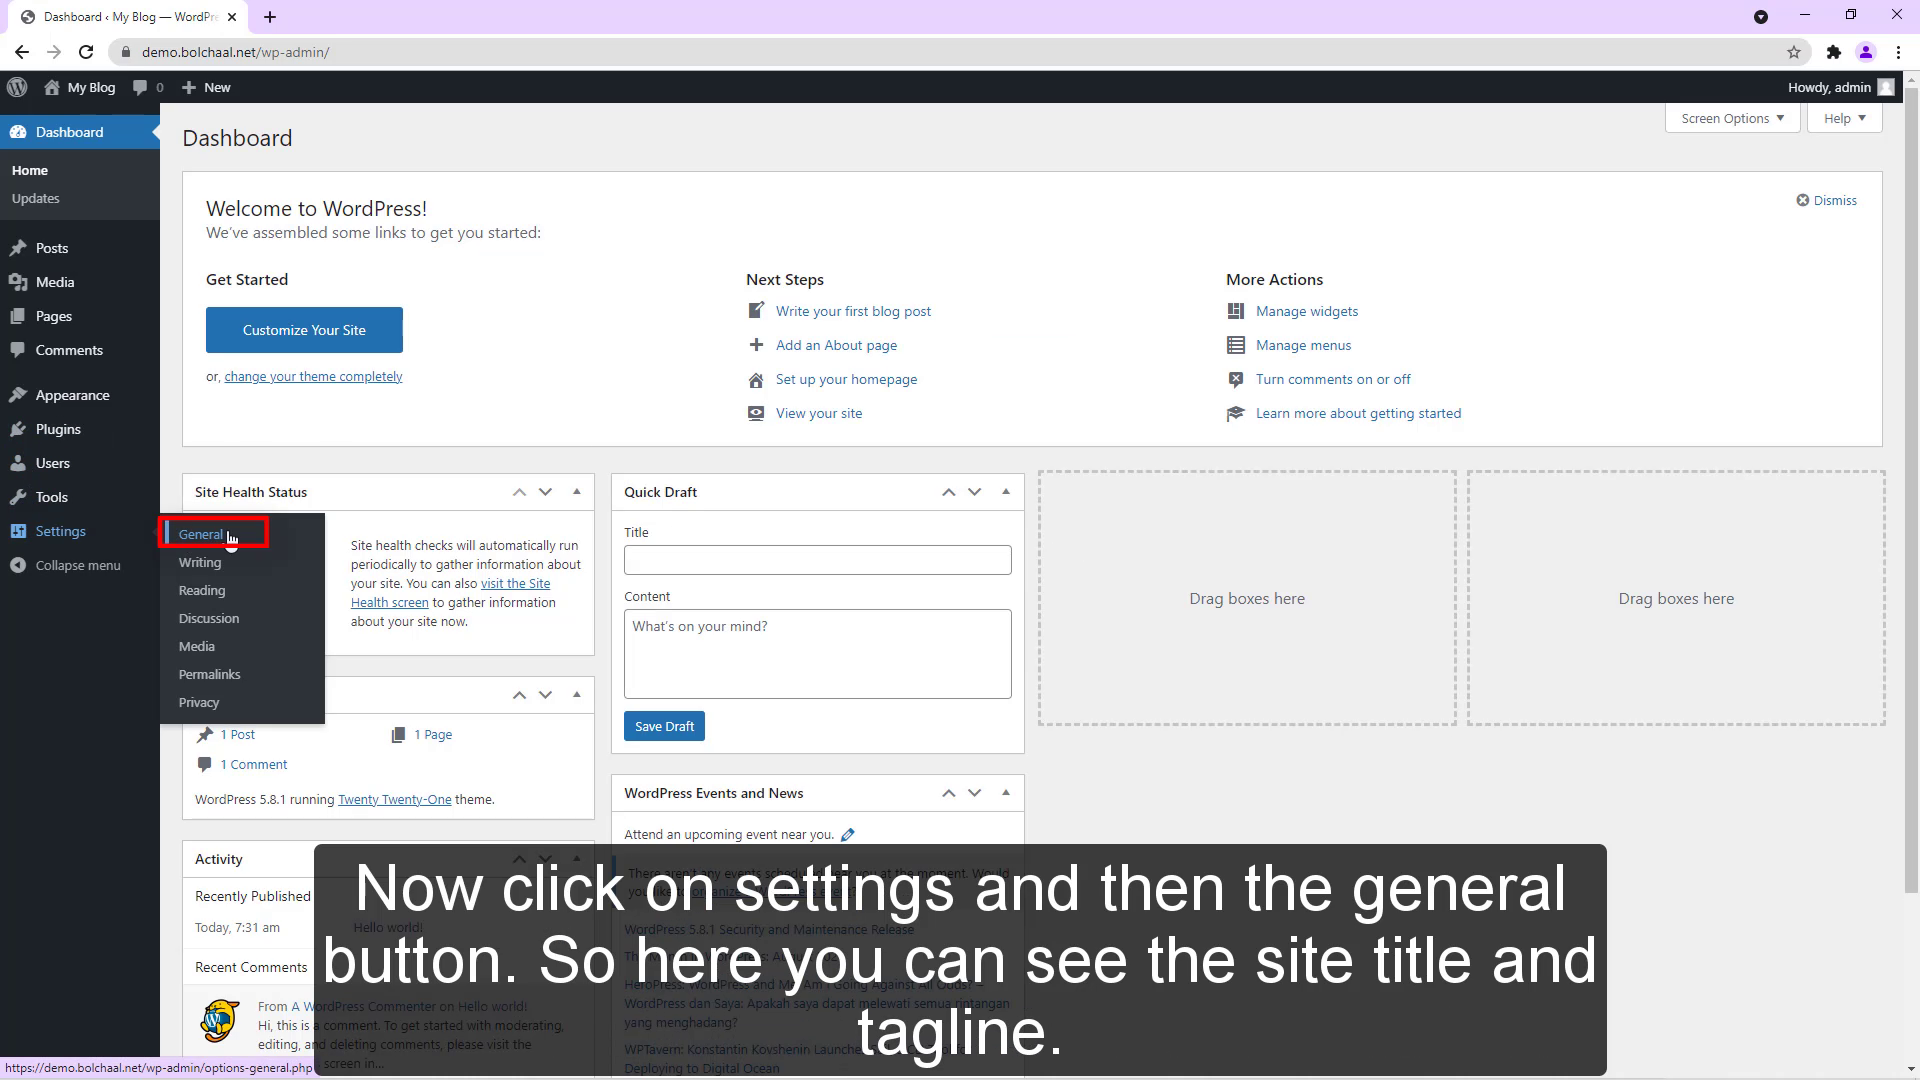Screen dimensions: 1920x1080
Task: Move WordPress Events and News box up
Action: pos(948,793)
